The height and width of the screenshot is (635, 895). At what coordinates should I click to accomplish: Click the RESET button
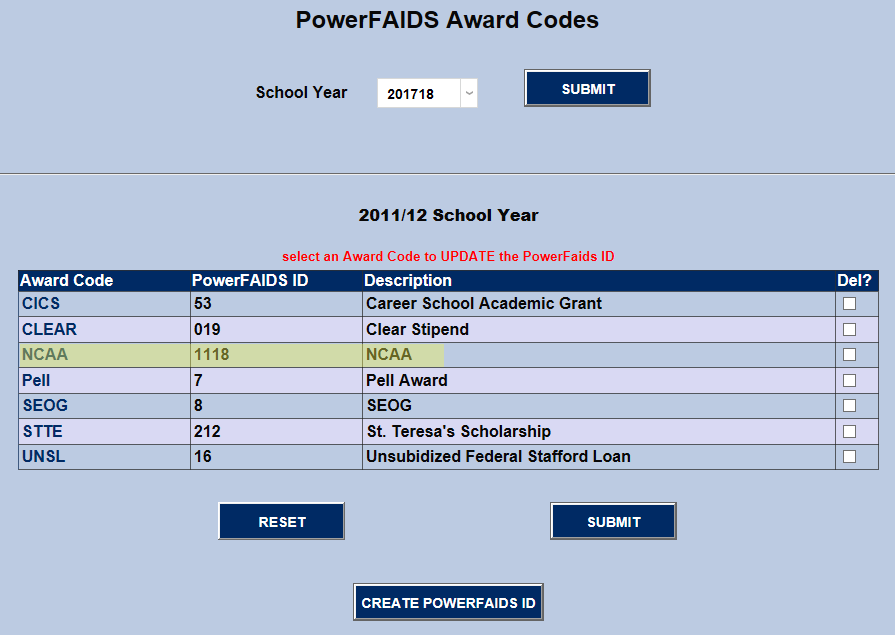pos(281,521)
